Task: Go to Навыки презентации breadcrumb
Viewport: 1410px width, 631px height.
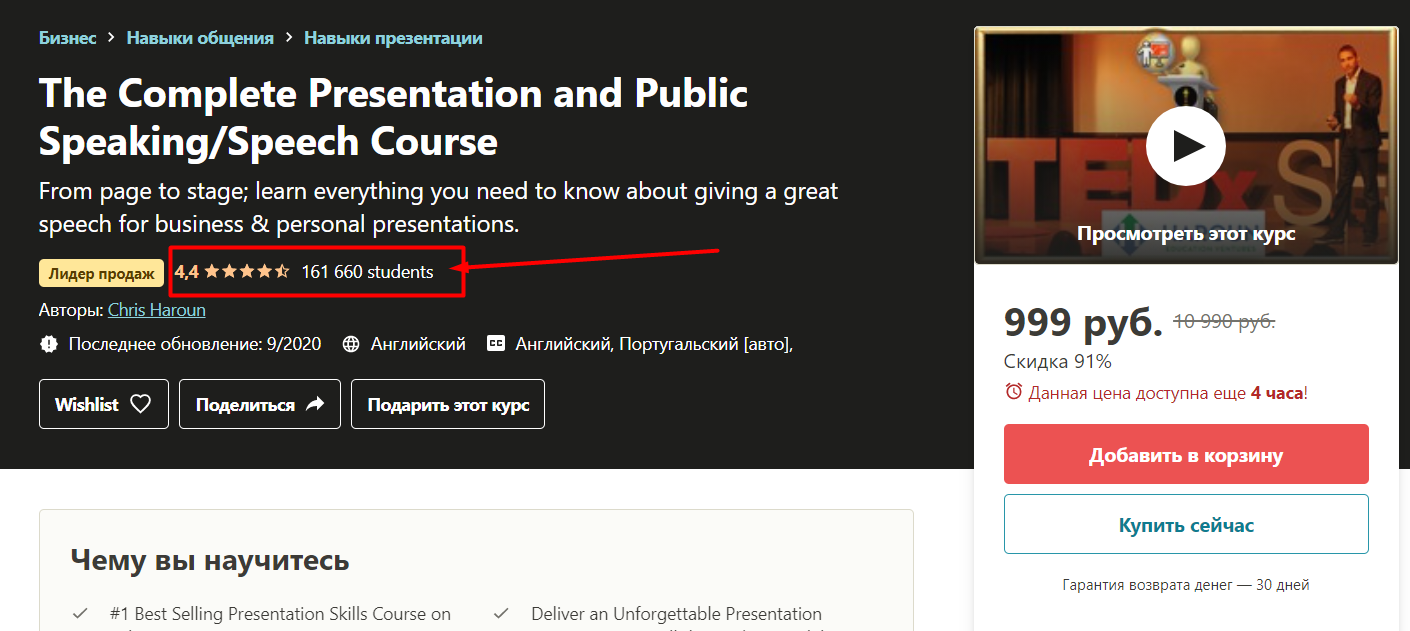Action: coord(393,38)
